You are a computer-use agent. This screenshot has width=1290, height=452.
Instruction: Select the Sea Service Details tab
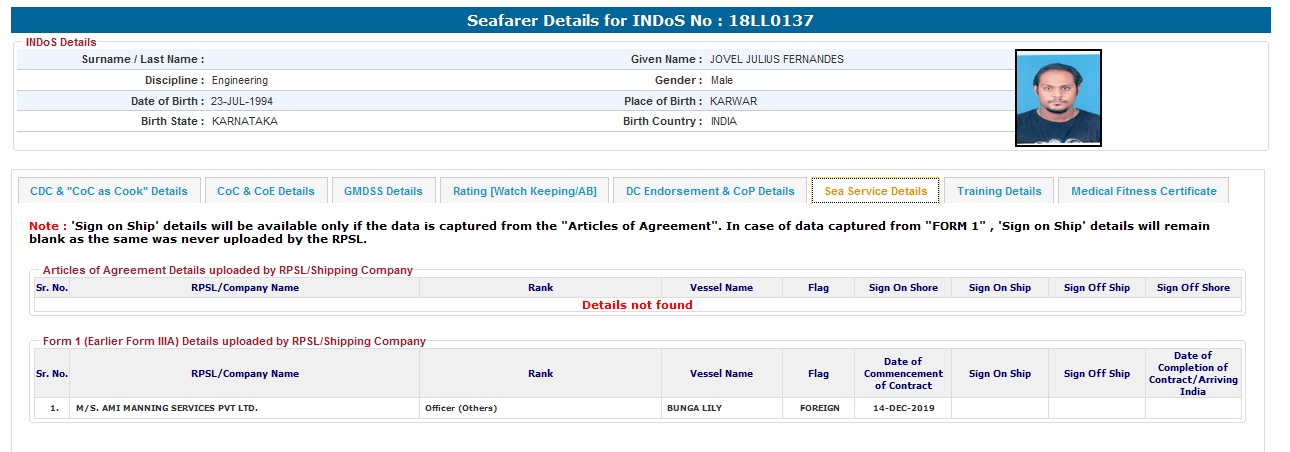(876, 191)
